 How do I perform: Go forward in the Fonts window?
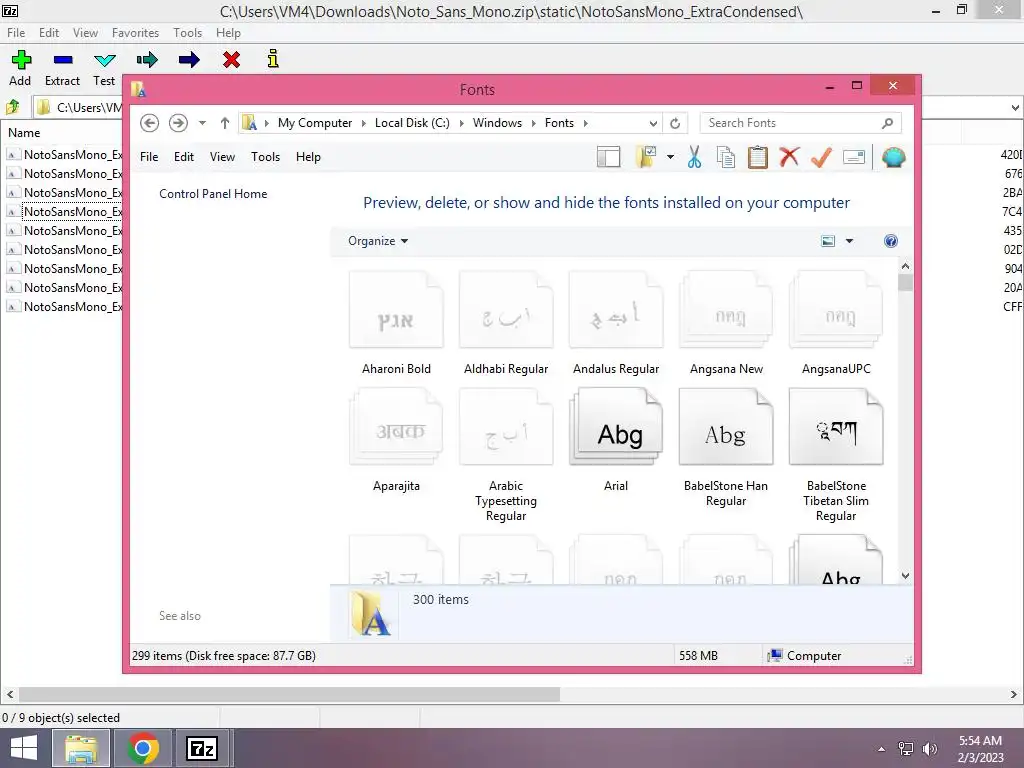(x=178, y=123)
